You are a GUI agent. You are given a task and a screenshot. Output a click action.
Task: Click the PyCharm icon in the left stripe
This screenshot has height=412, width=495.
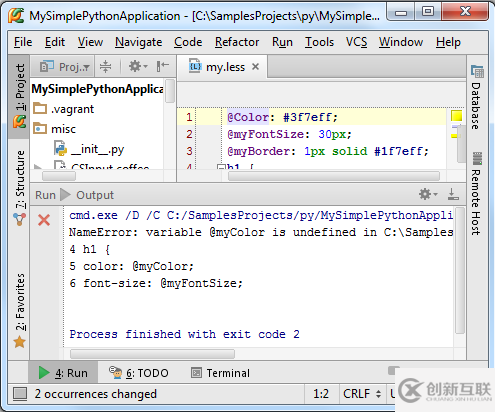[19, 122]
